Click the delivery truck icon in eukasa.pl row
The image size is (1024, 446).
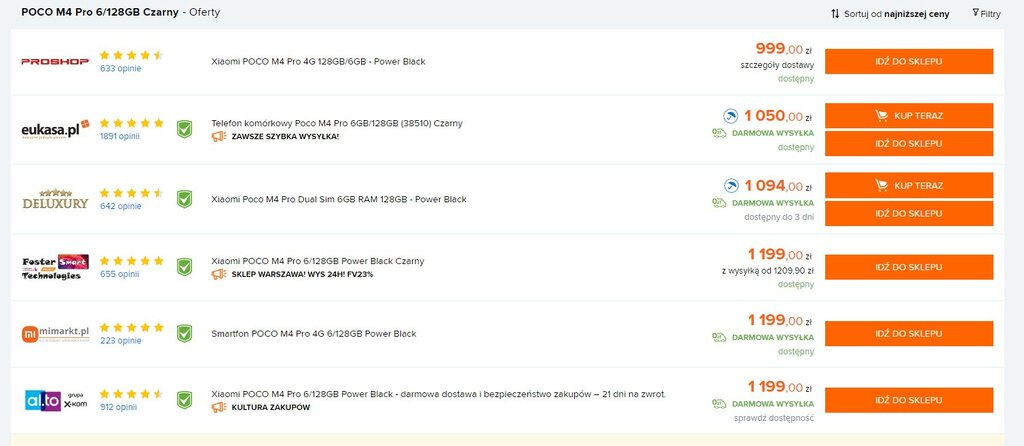coord(719,133)
